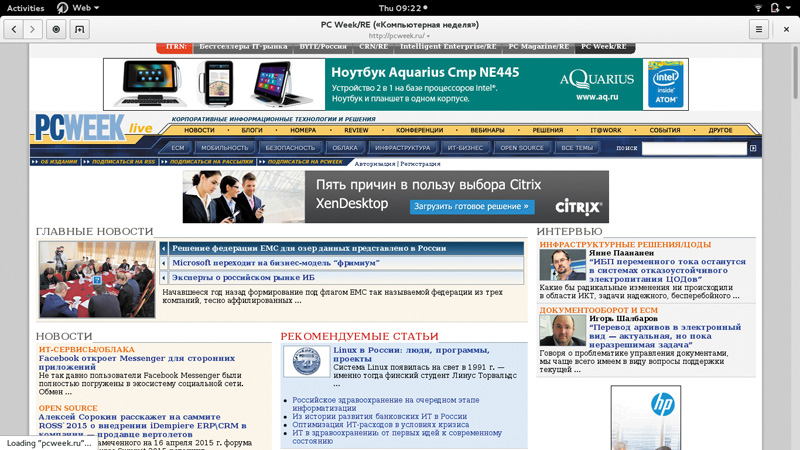Image resolution: width=800 pixels, height=450 pixels.
Task: Open the КОНФЕРЕНЦИИ menu item
Action: click(419, 130)
